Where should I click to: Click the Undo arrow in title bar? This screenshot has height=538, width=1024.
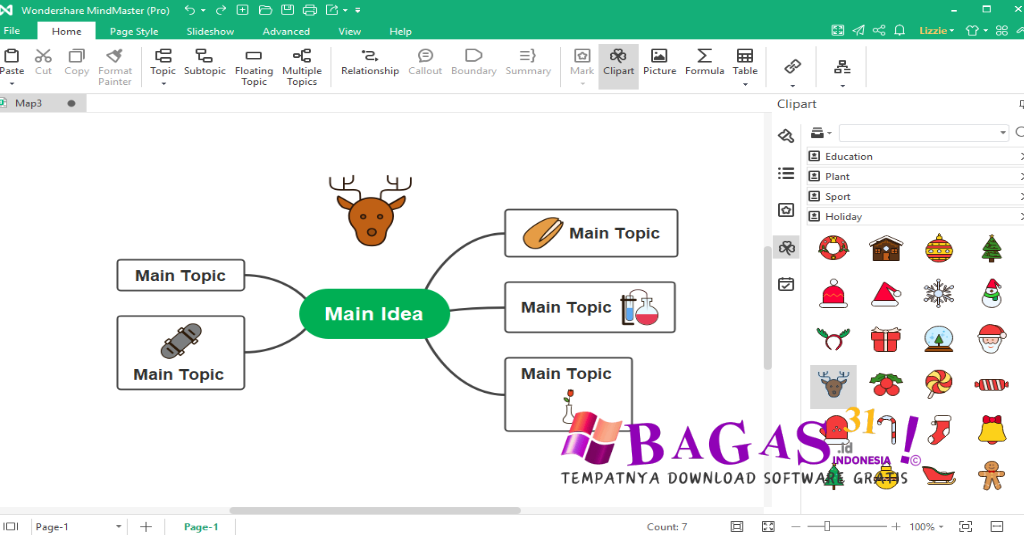point(190,10)
